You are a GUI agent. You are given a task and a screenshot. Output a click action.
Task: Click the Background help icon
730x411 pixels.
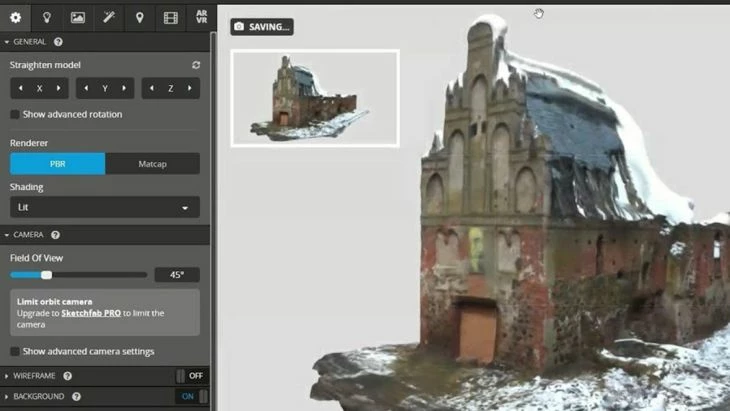pos(76,397)
